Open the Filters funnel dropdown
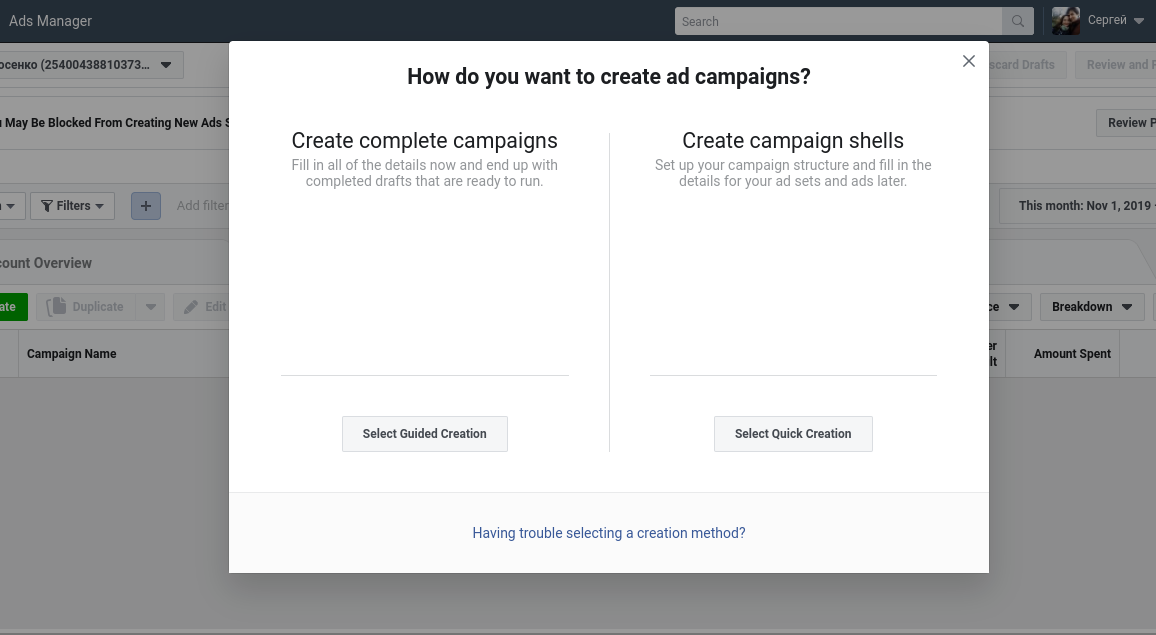Viewport: 1156px width, 635px height. (x=73, y=206)
